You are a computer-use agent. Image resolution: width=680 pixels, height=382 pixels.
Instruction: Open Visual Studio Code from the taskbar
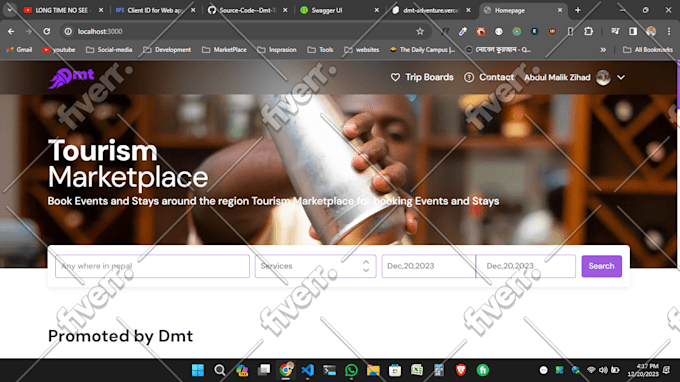(x=307, y=370)
